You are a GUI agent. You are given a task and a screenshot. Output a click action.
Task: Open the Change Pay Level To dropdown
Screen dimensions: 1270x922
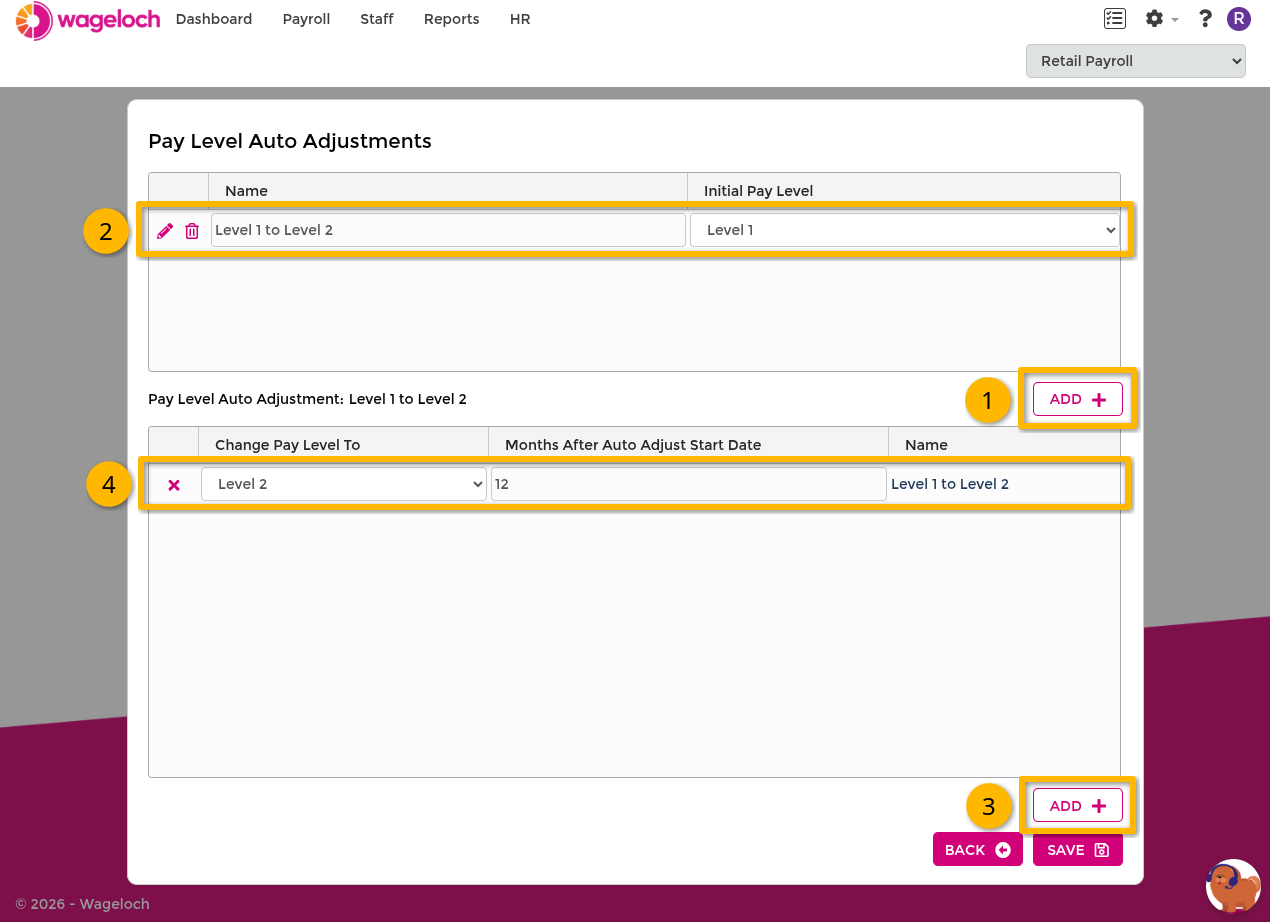point(344,484)
